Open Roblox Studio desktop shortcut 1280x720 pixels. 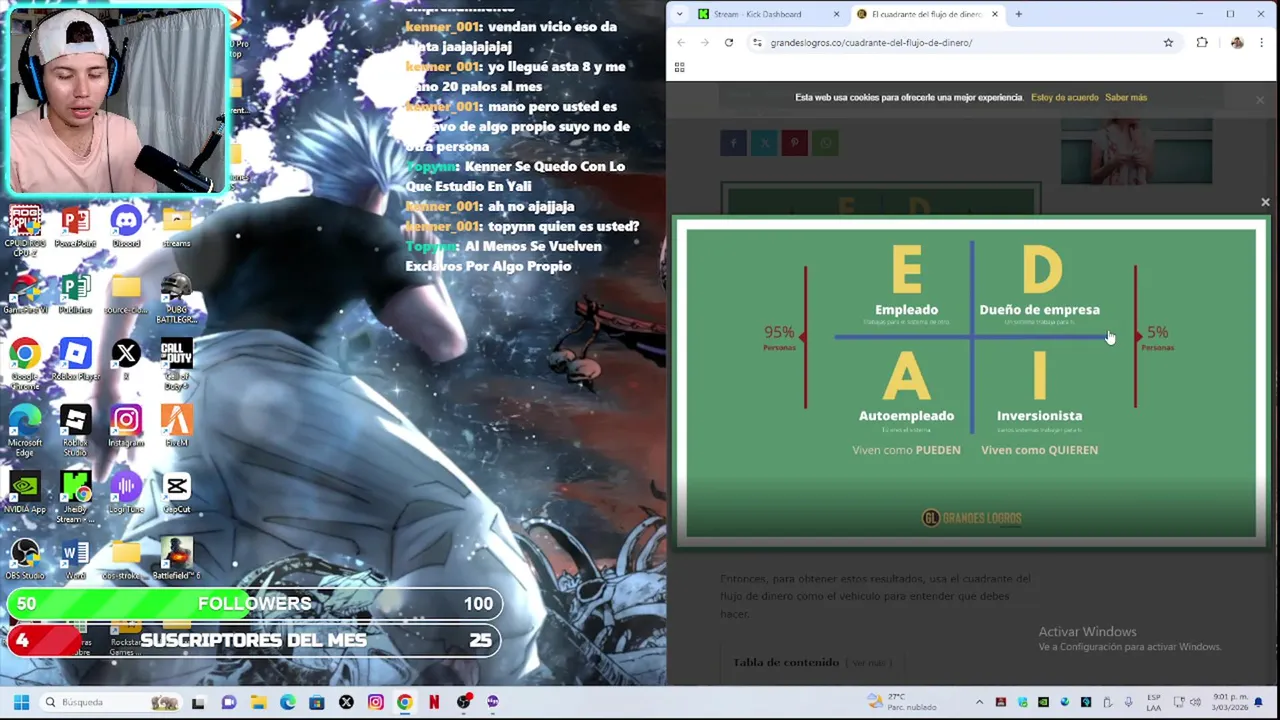[x=75, y=431]
